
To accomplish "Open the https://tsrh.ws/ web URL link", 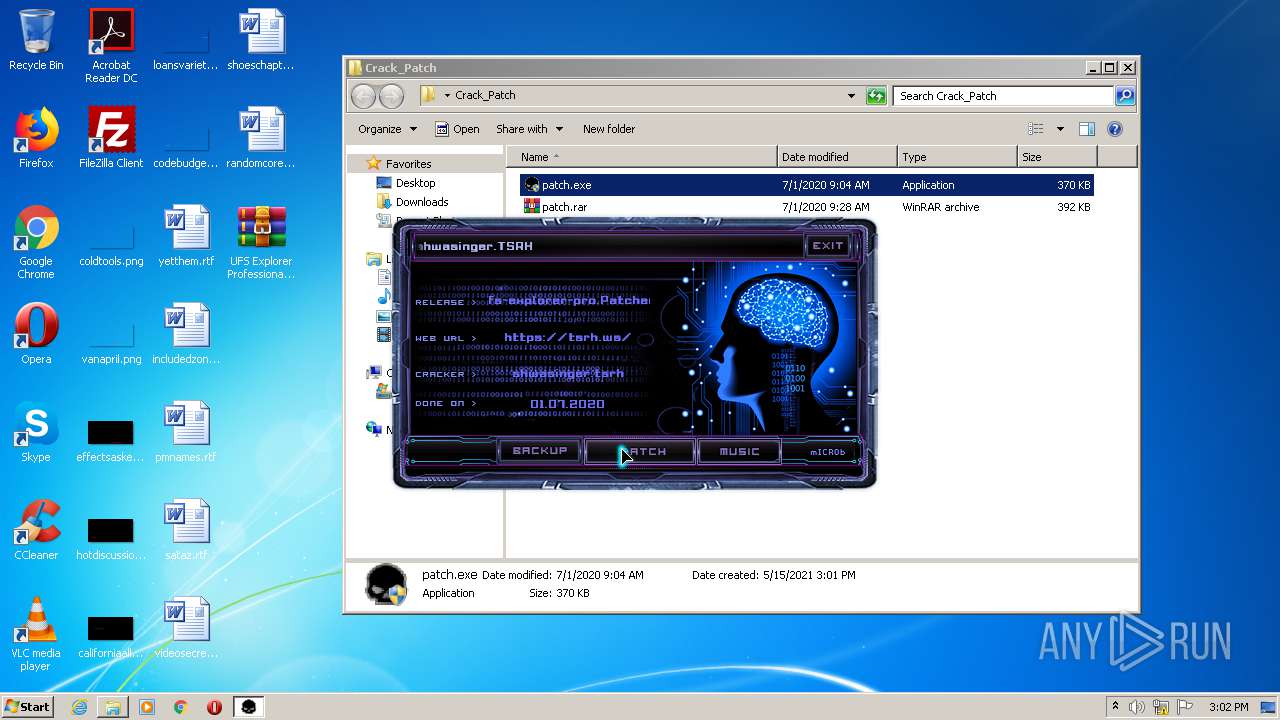I will point(567,338).
